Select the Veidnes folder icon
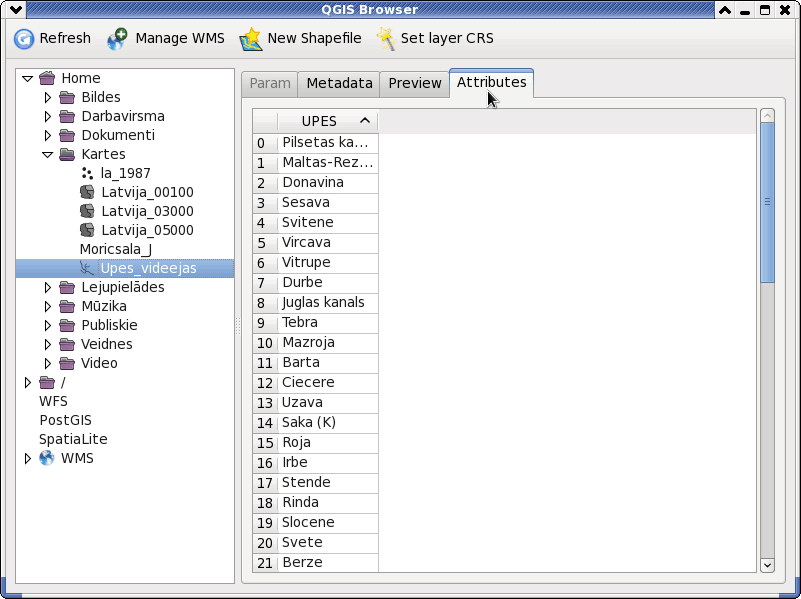 click(67, 344)
